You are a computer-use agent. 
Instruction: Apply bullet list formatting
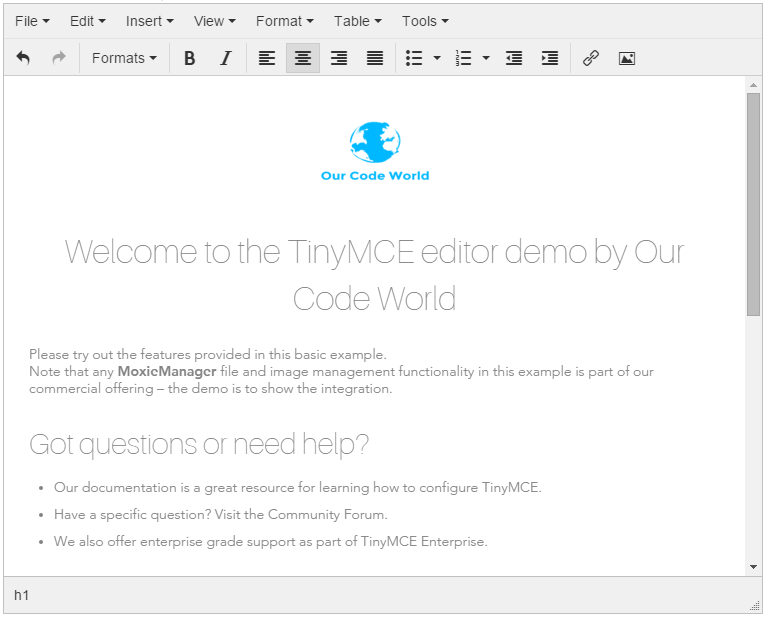(414, 58)
